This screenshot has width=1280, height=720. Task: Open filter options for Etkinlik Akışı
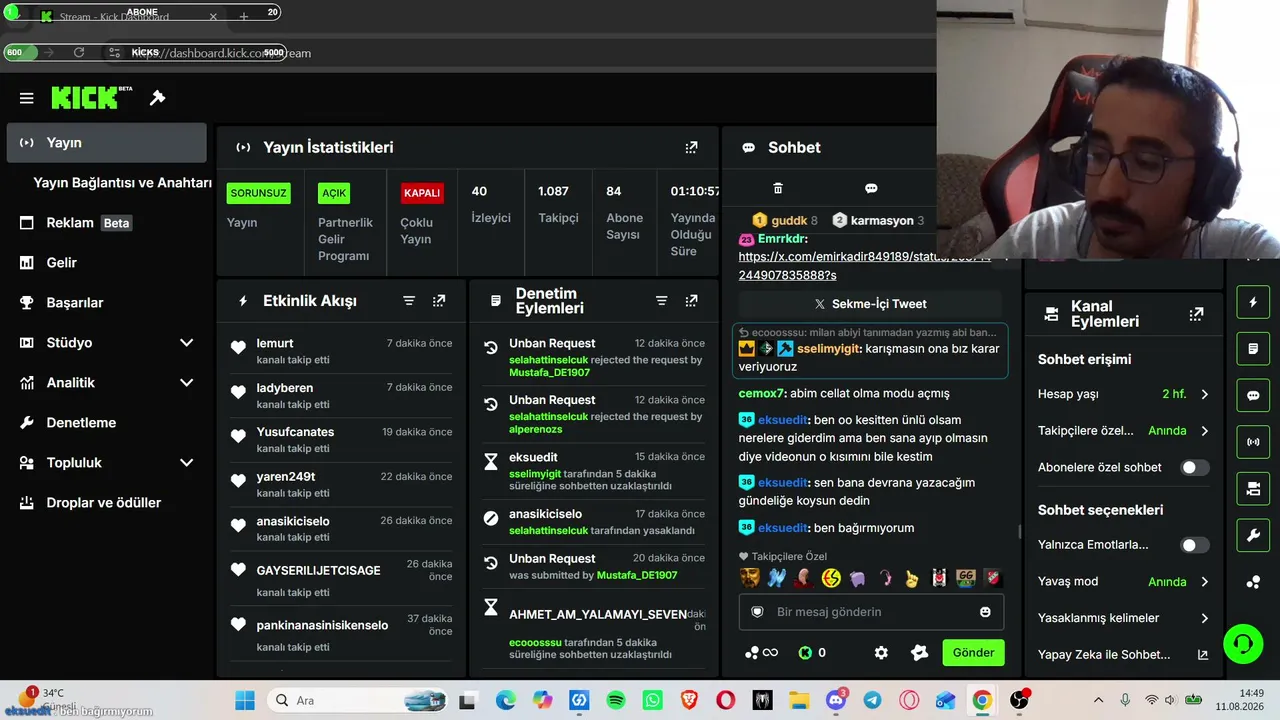click(x=409, y=301)
